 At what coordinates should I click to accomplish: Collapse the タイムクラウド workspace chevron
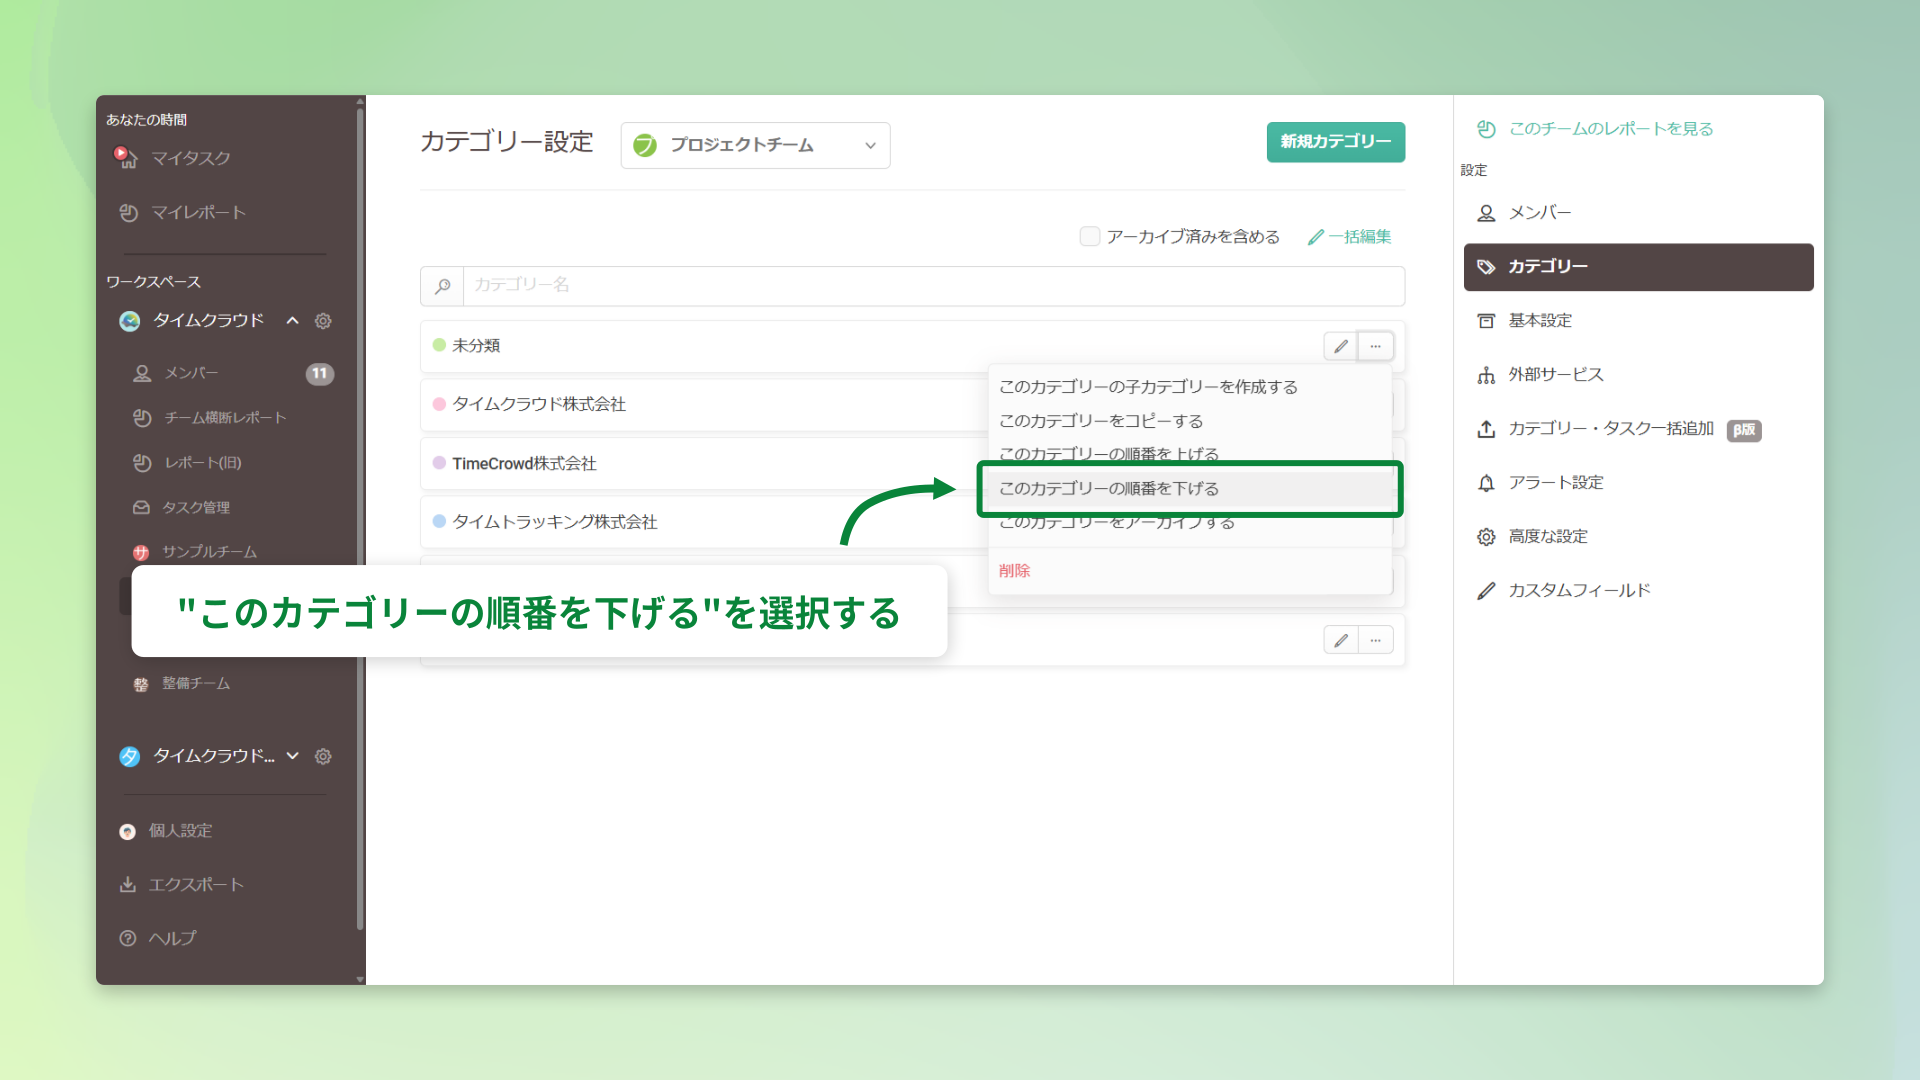(x=292, y=321)
